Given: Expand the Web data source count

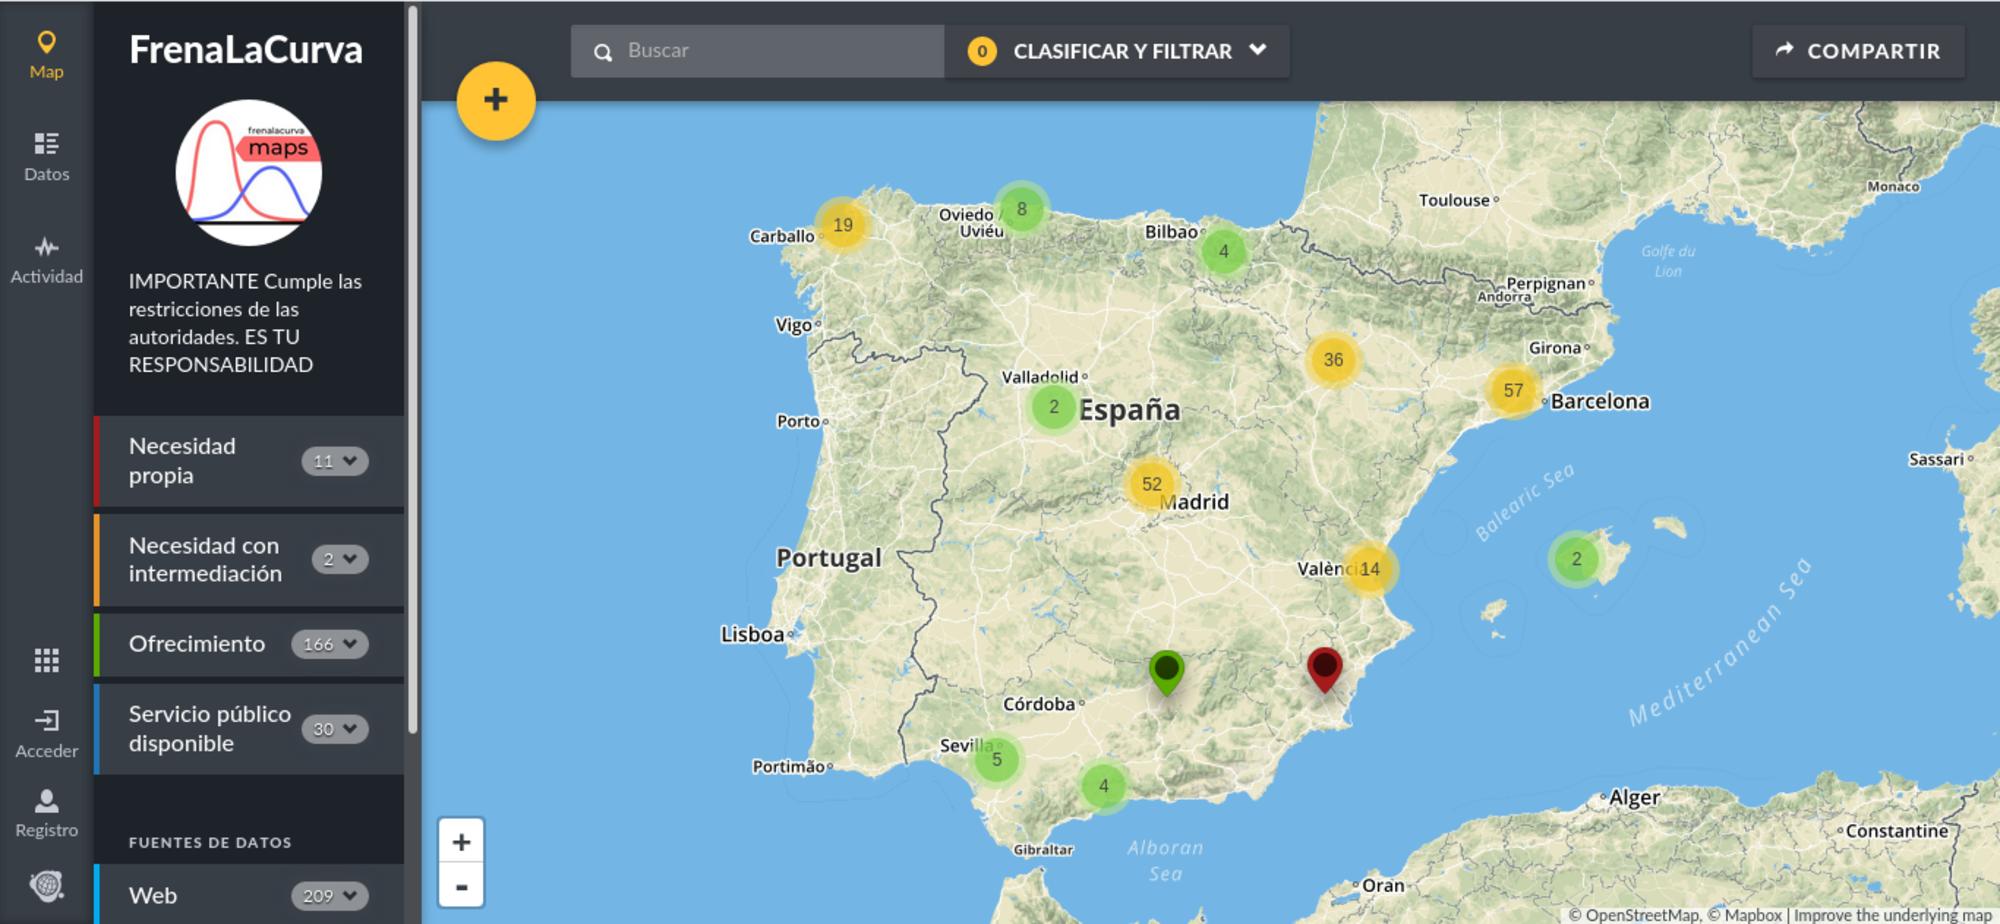Looking at the screenshot, I should [329, 896].
